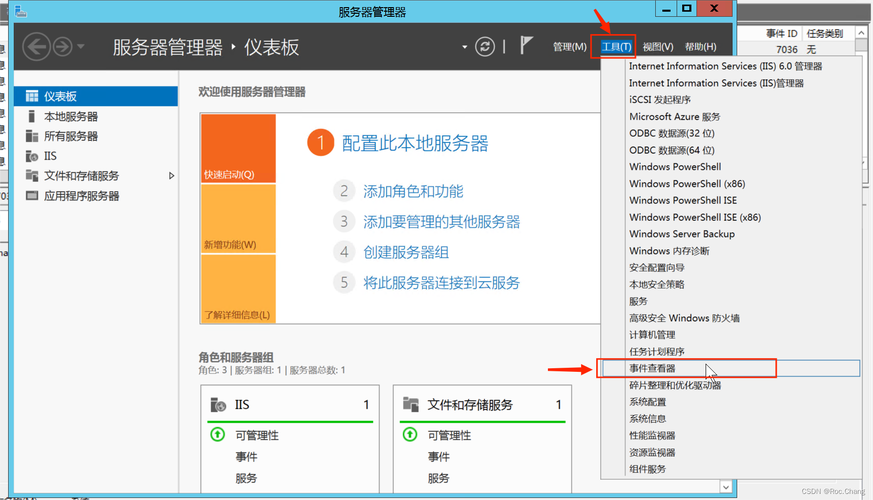The image size is (873, 500).
Task: Click the 新增功能(W) tile
Action: (237, 218)
